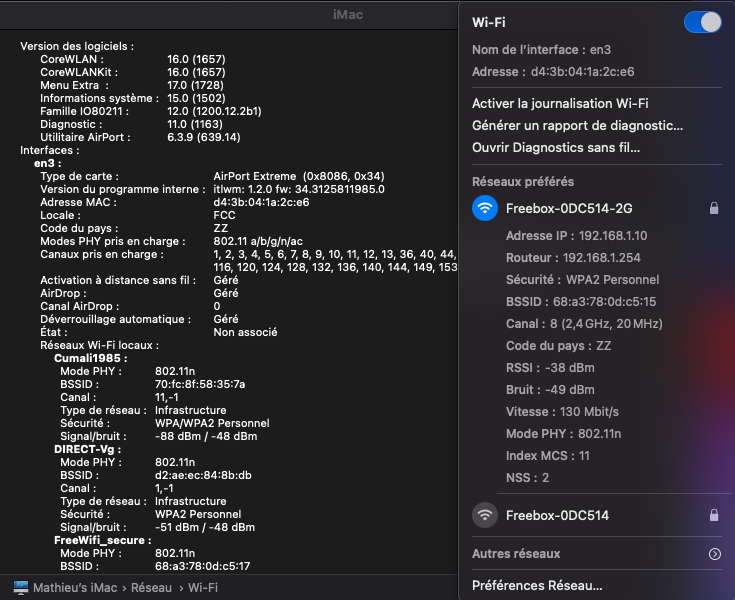Click the Wi-Fi title in the menu
Screen dimensions: 735x600
coord(489,22)
